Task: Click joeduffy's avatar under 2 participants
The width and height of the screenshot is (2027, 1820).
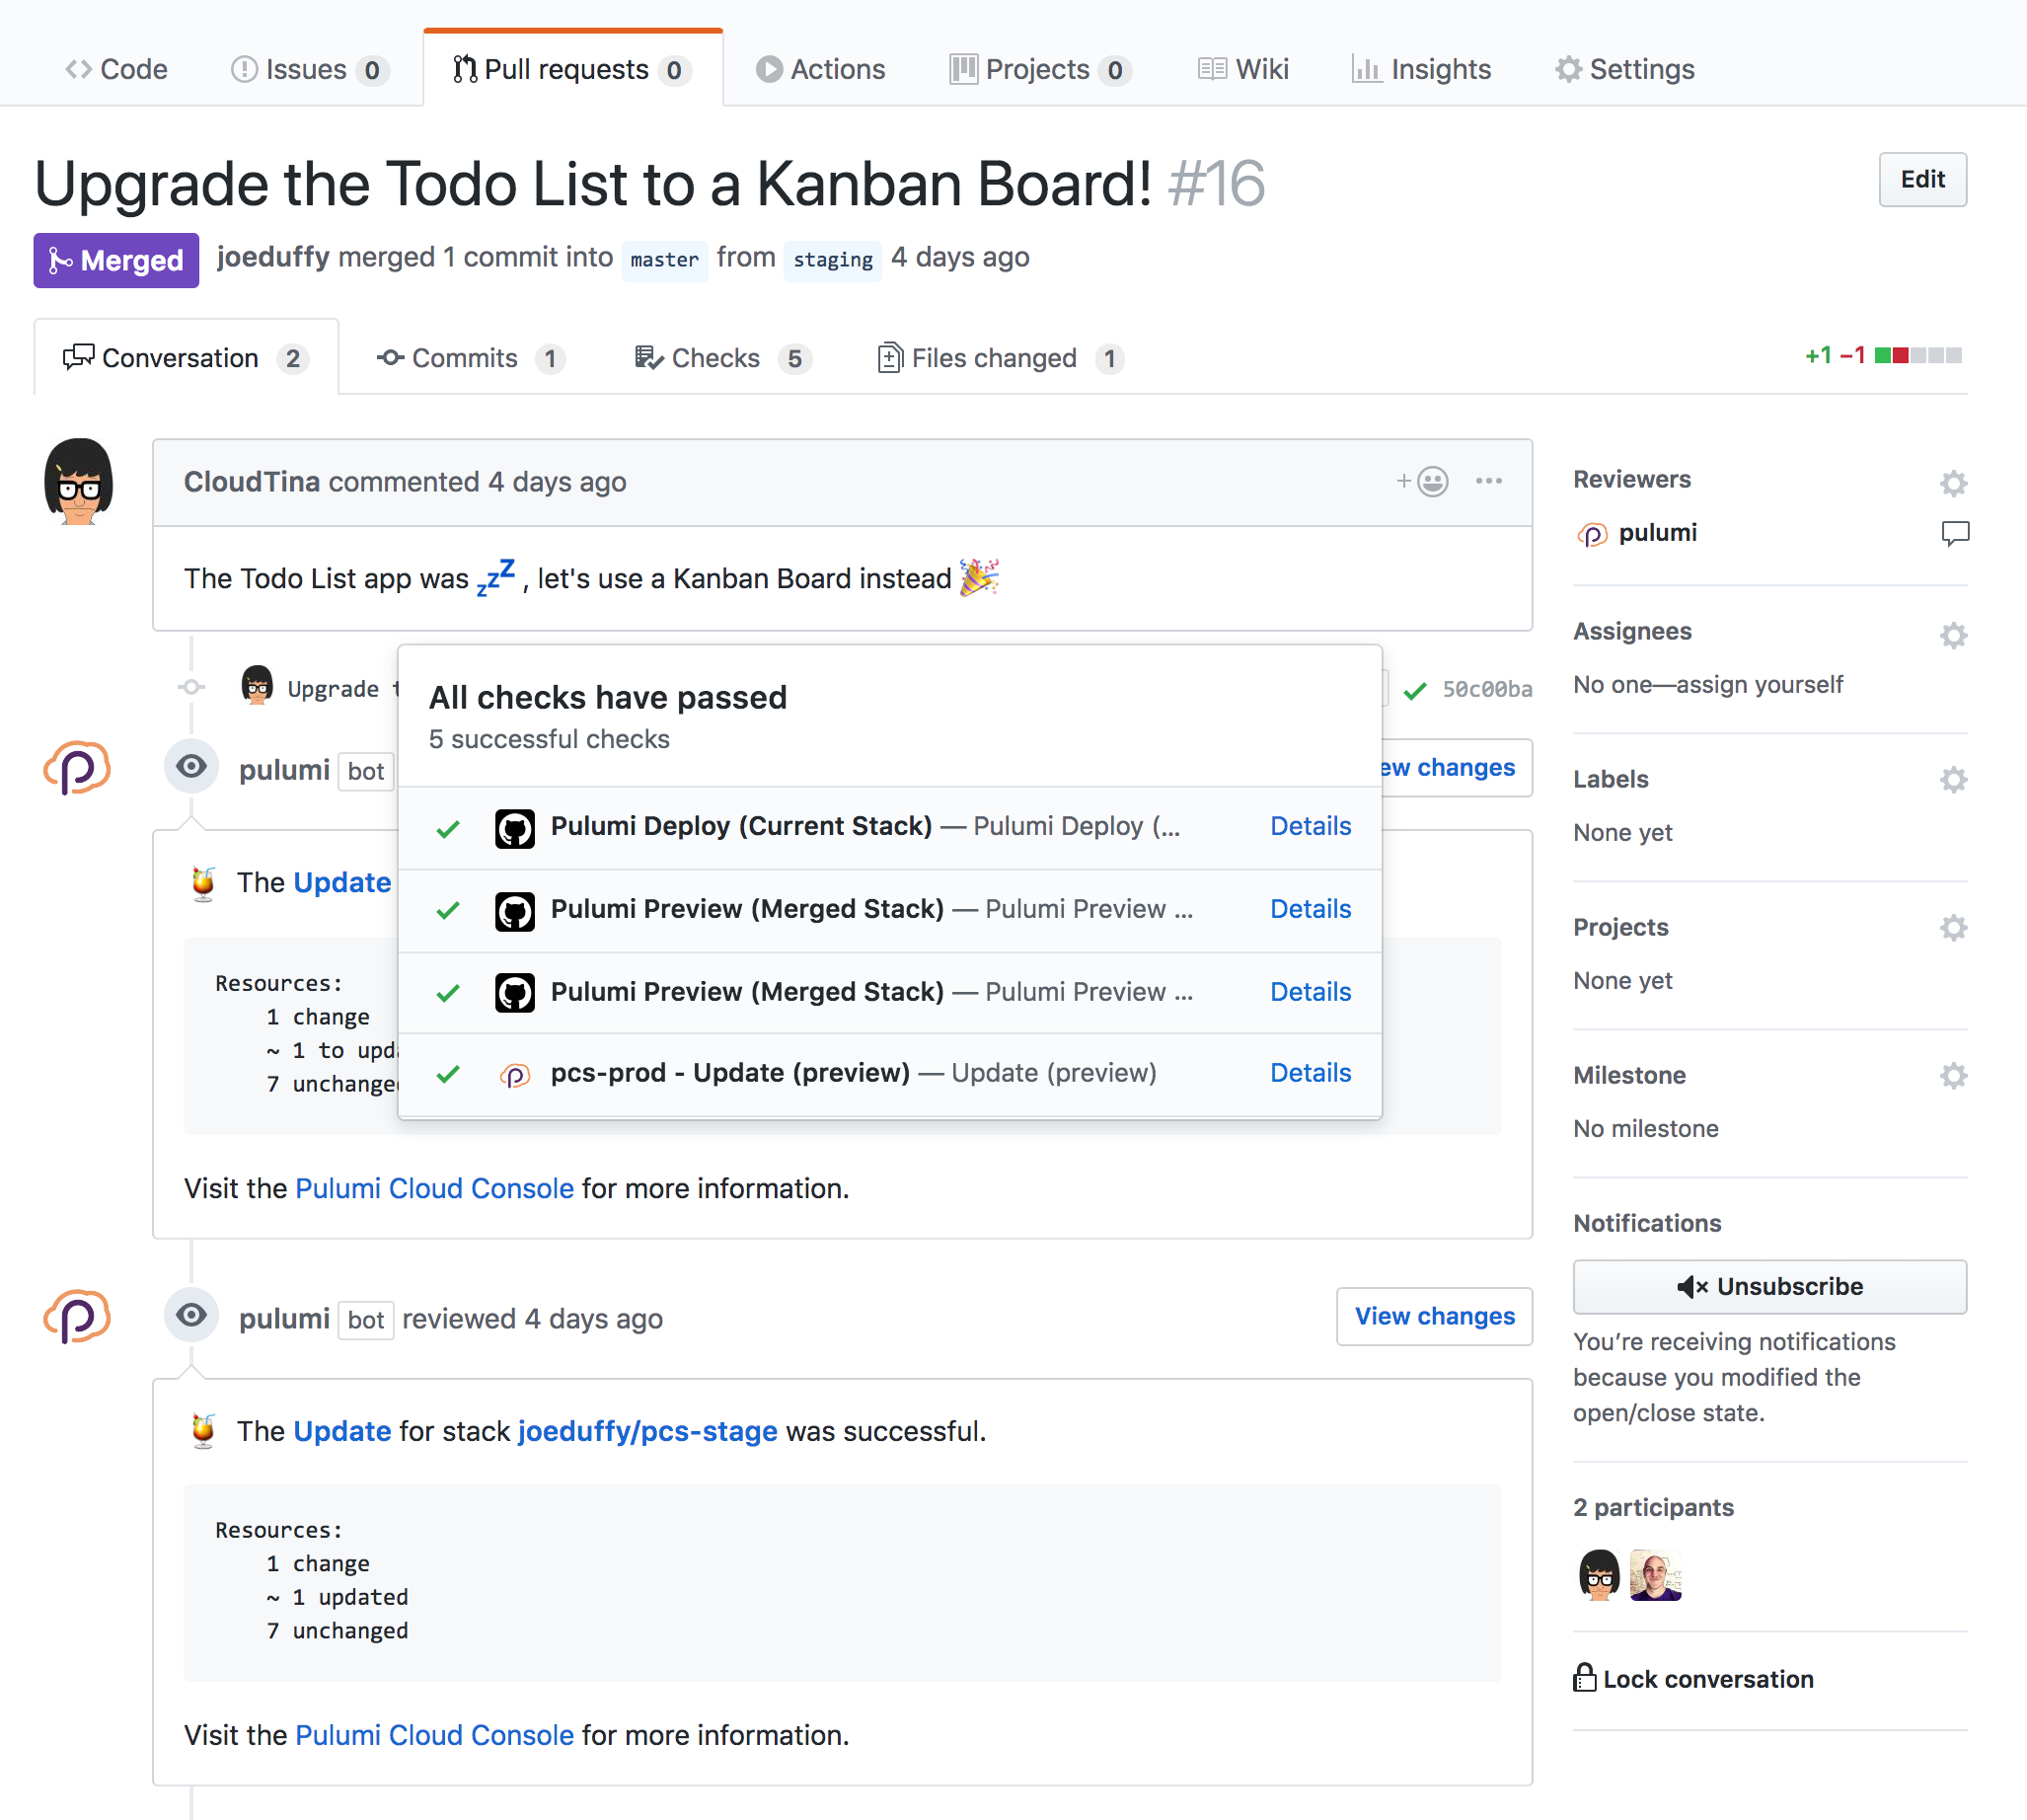Action: [1655, 1575]
